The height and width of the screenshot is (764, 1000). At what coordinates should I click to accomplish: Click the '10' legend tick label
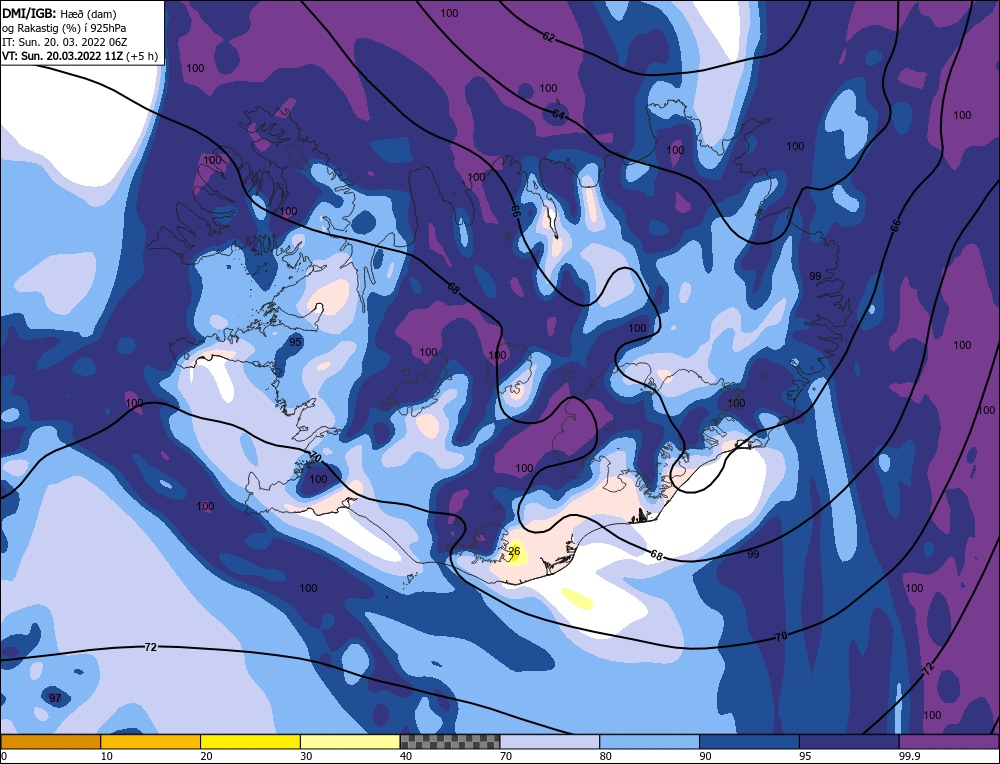click(107, 756)
